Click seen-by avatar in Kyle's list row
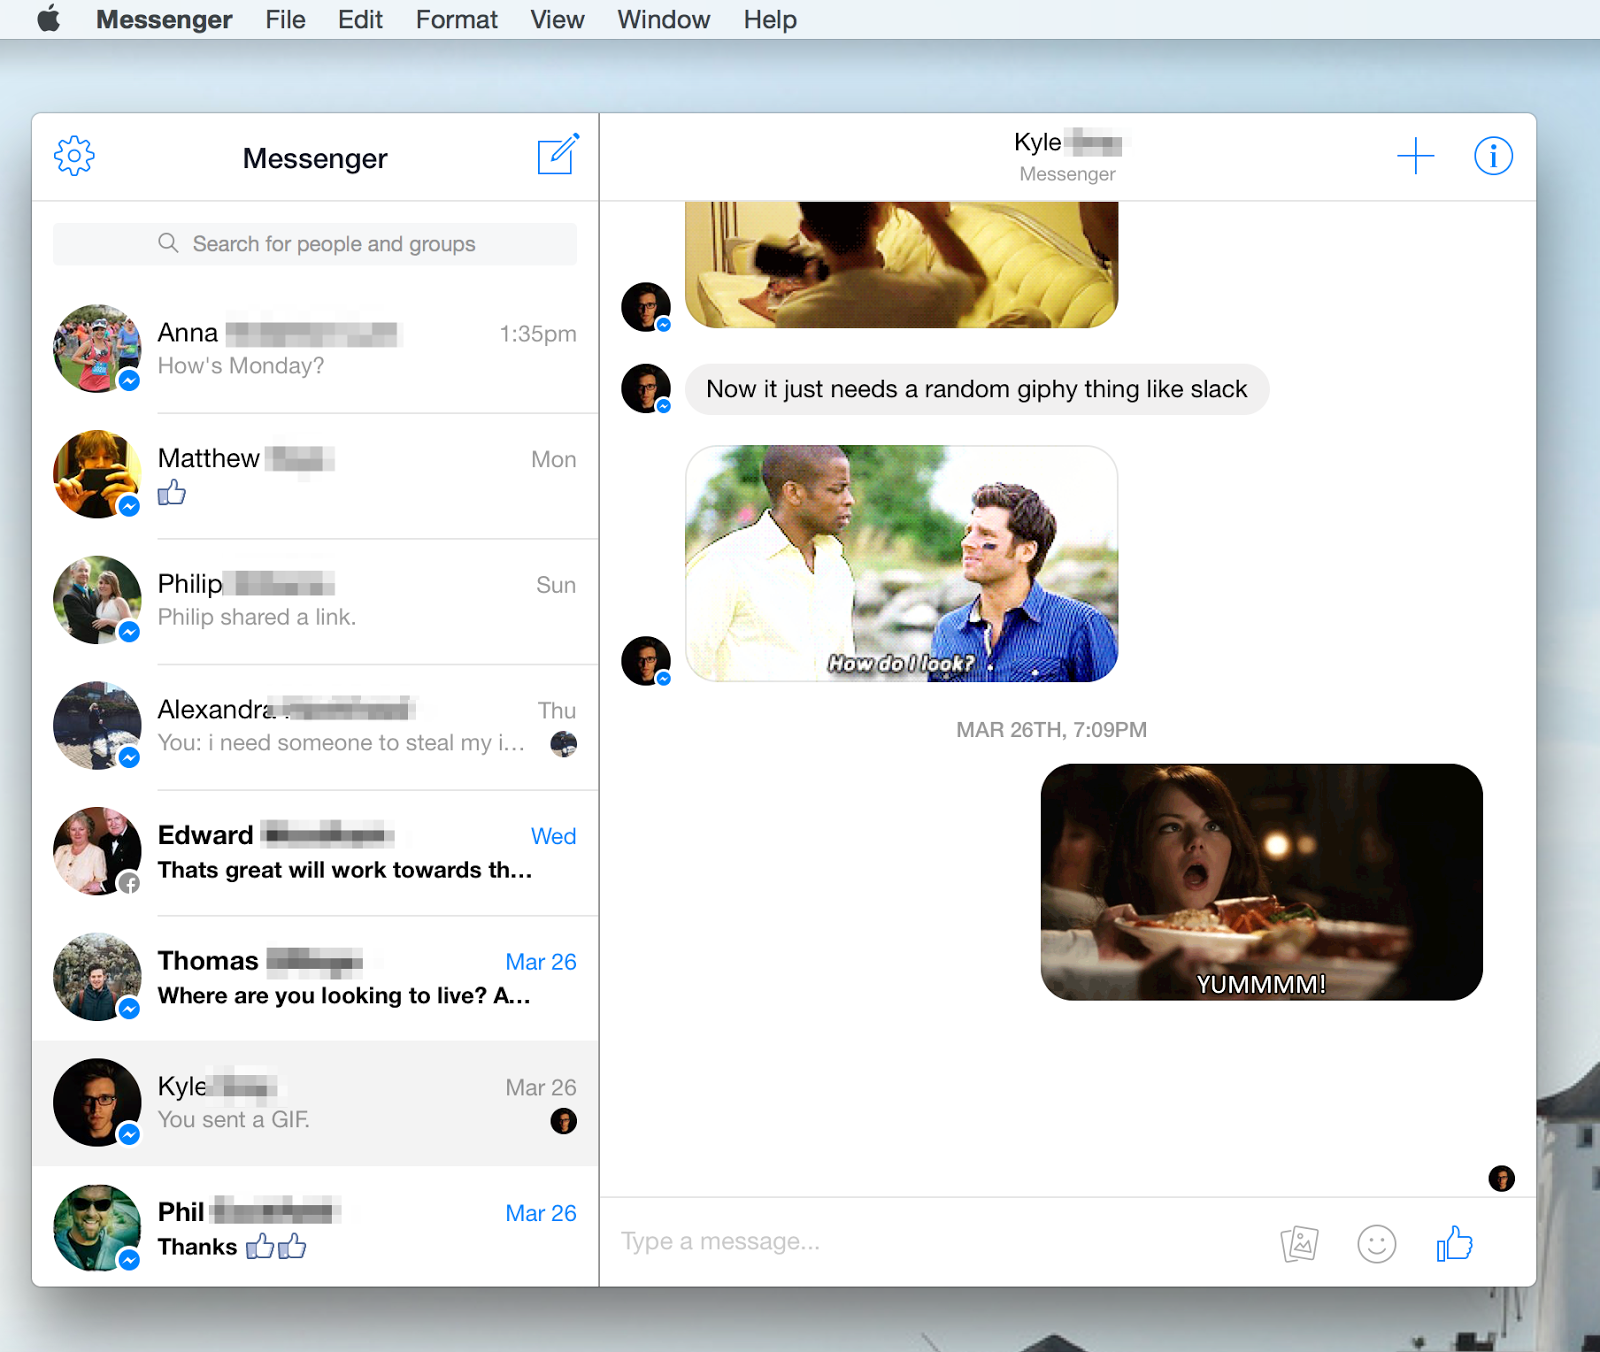1600x1352 pixels. 564,1121
